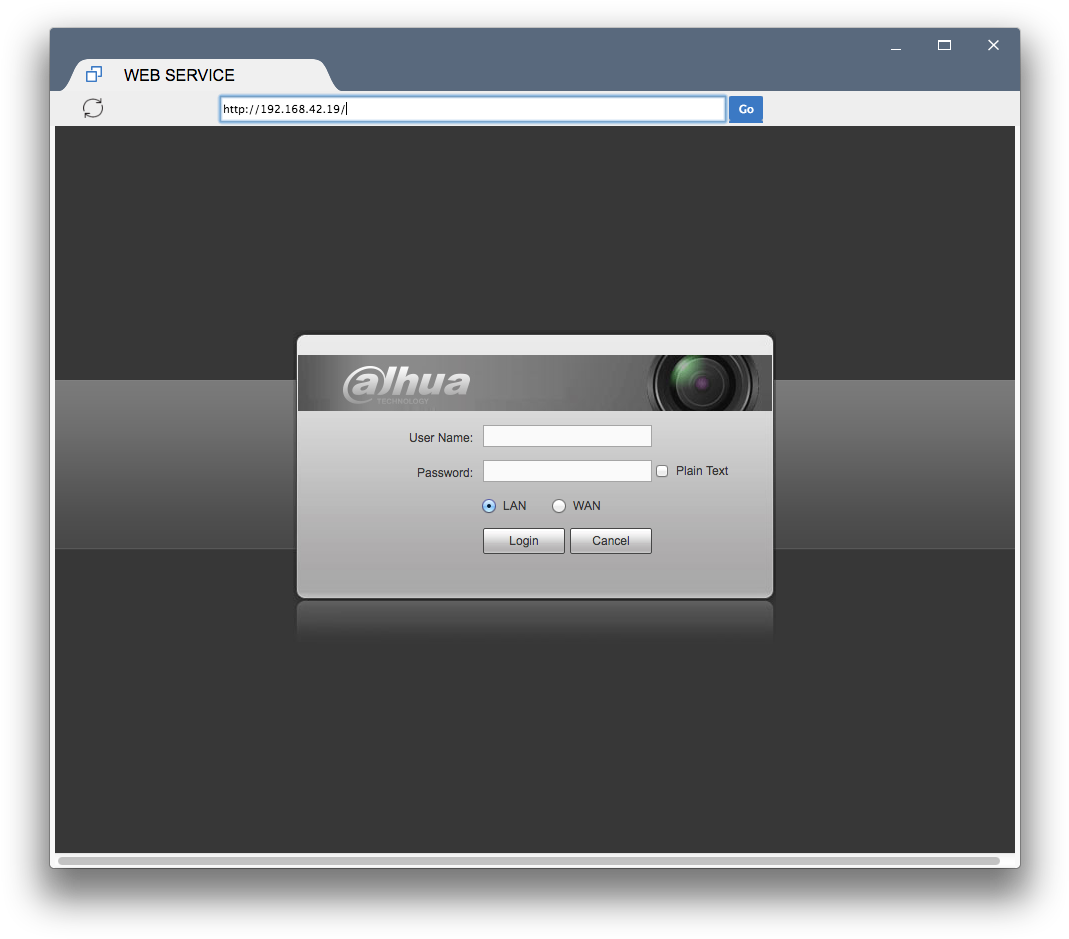Image resolution: width=1069 pixels, height=939 pixels.
Task: Click the window icon on the WEB SERVICE tab
Action: point(94,74)
